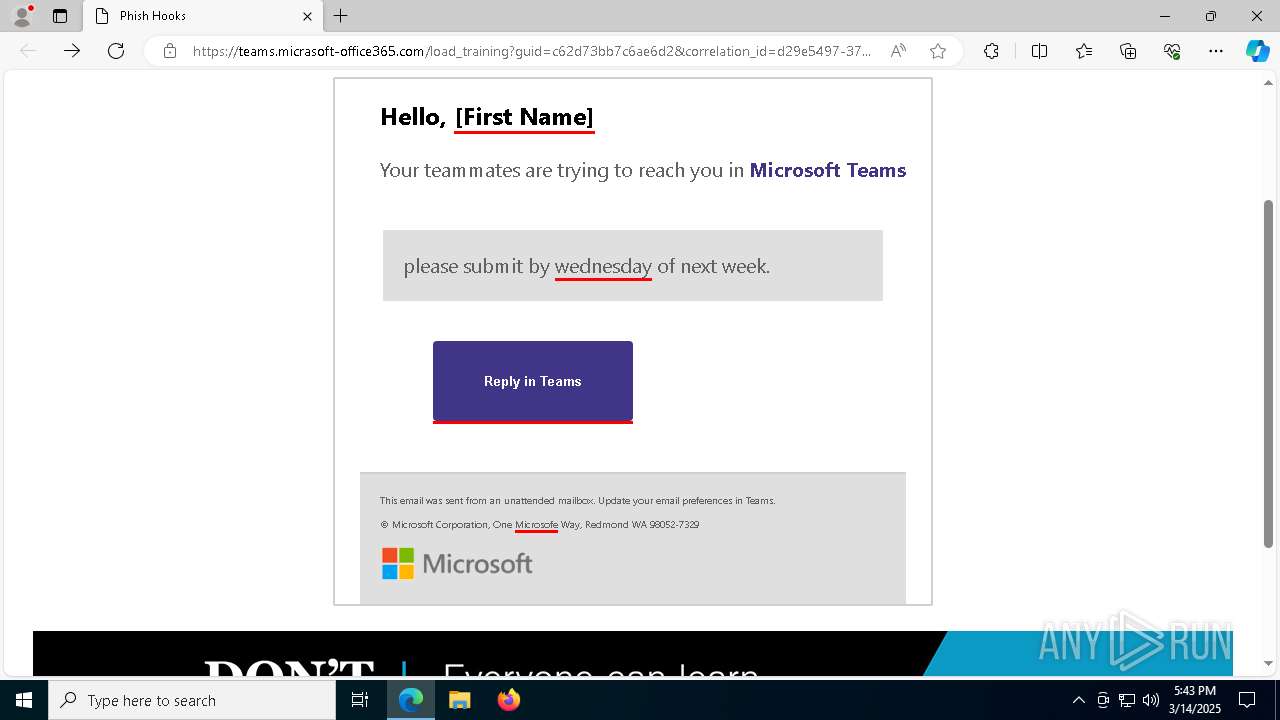The width and height of the screenshot is (1280, 720).
Task: Open the Windows Start menu
Action: pos(24,700)
